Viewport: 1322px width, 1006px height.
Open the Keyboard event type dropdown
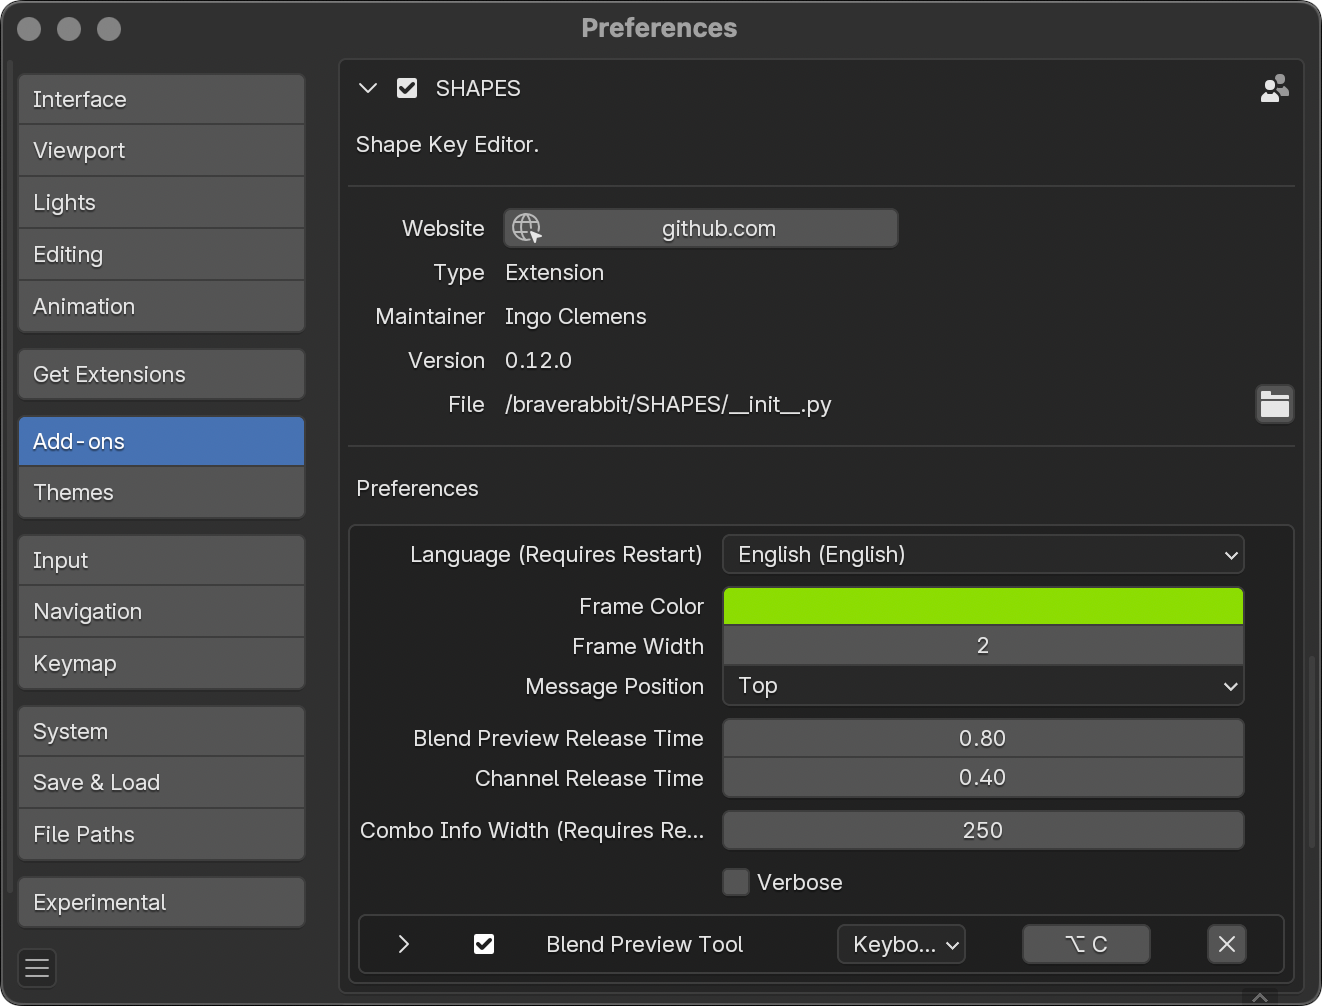901,944
